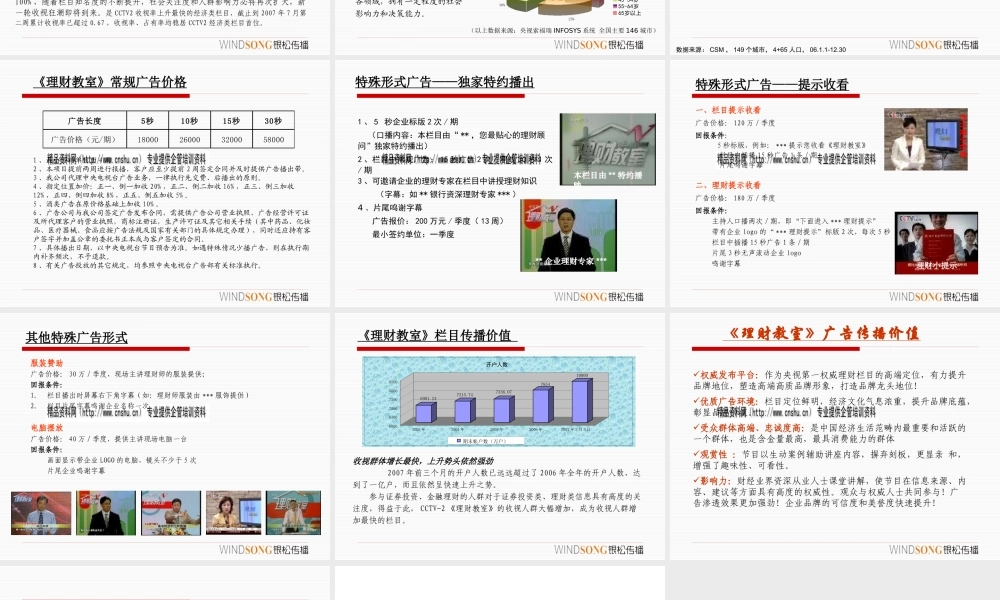
Task: Click the 4、片尾鸣谢字幕 line
Action: 390,208
